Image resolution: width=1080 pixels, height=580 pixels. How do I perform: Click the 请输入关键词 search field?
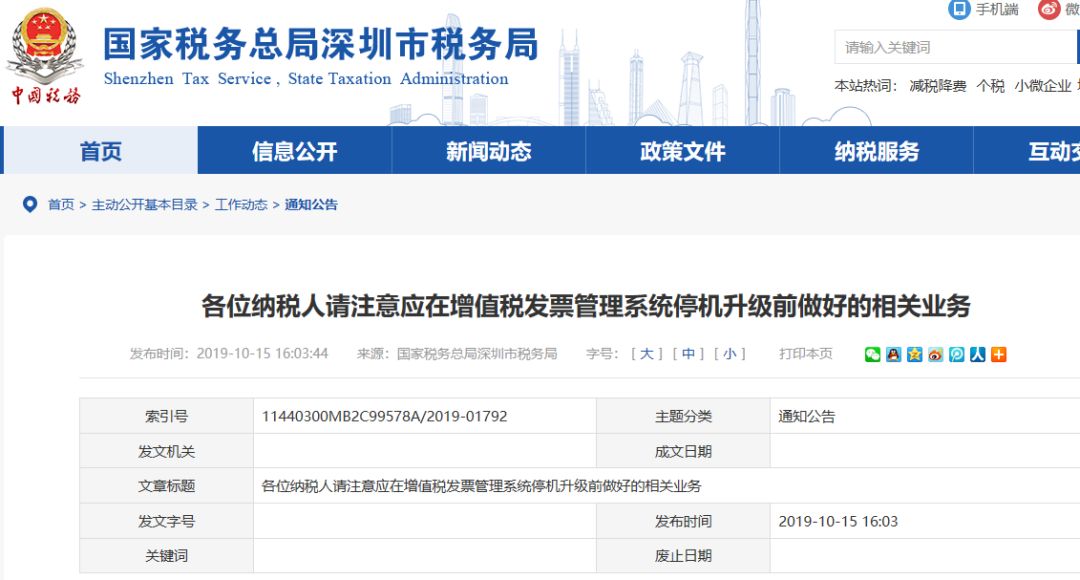click(957, 47)
